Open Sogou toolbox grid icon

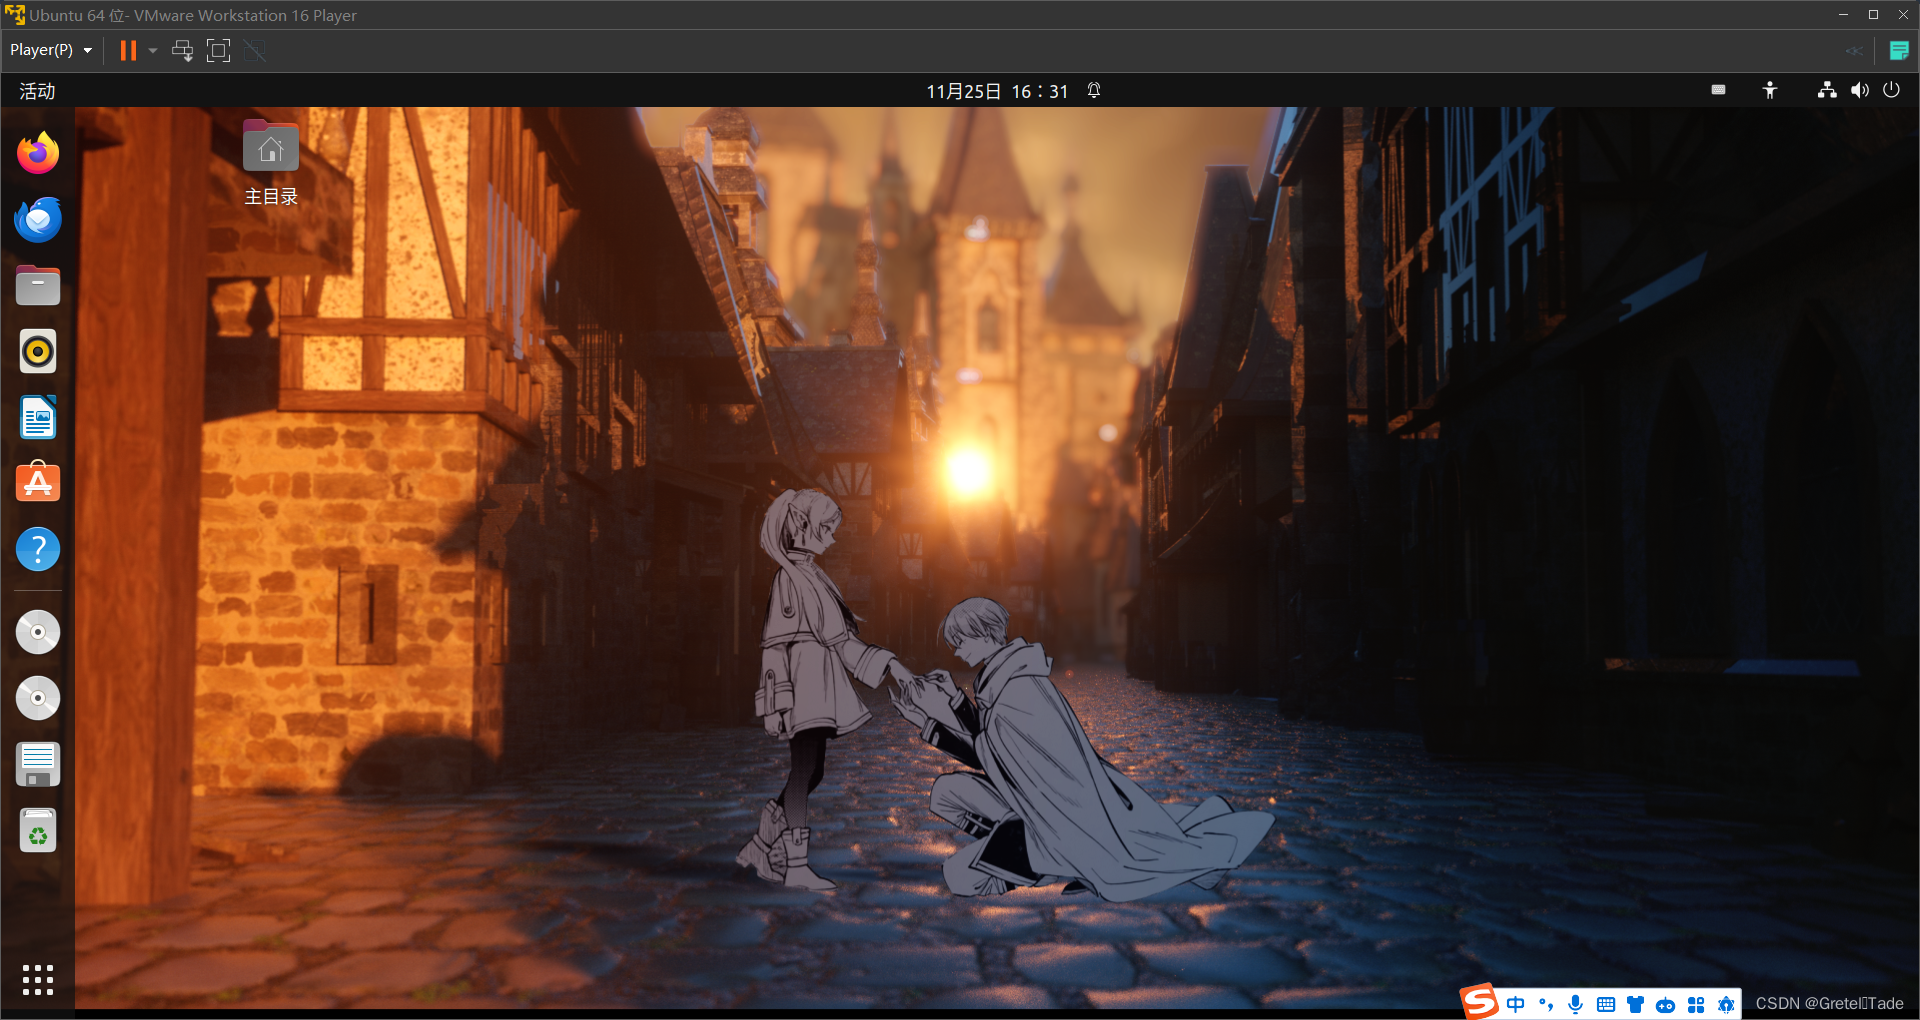[1696, 1005]
